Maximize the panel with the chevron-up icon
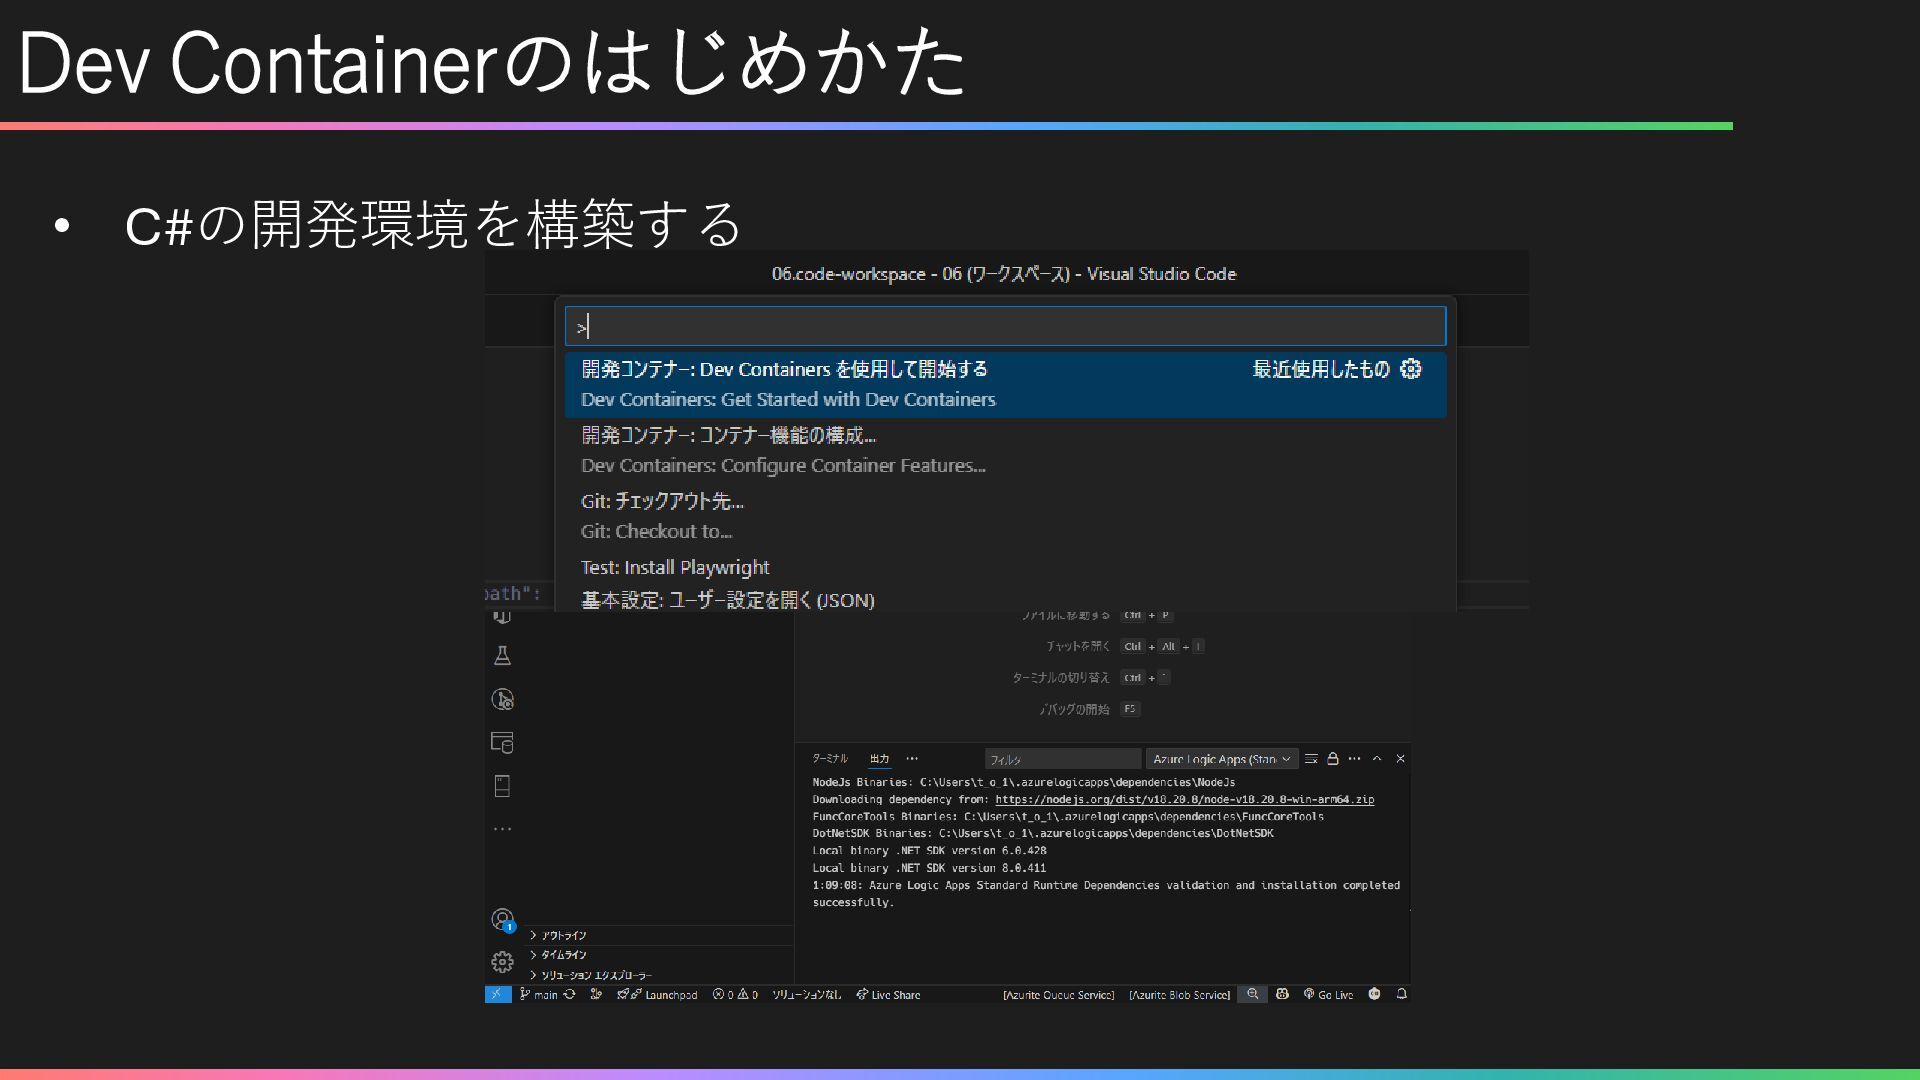The width and height of the screenshot is (1920, 1080). 1377,759
